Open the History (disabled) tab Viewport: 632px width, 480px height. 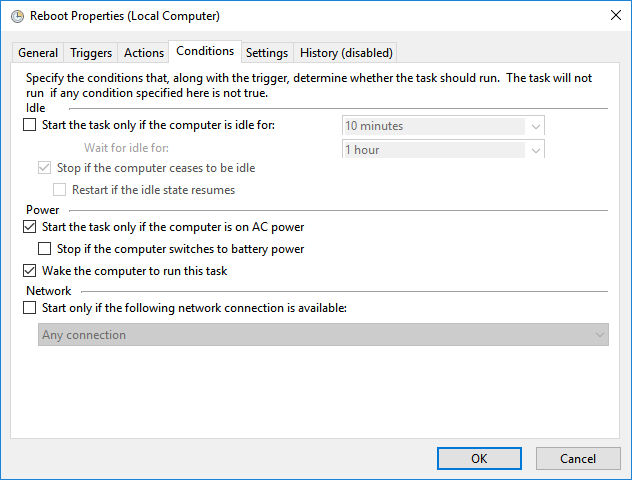point(346,53)
